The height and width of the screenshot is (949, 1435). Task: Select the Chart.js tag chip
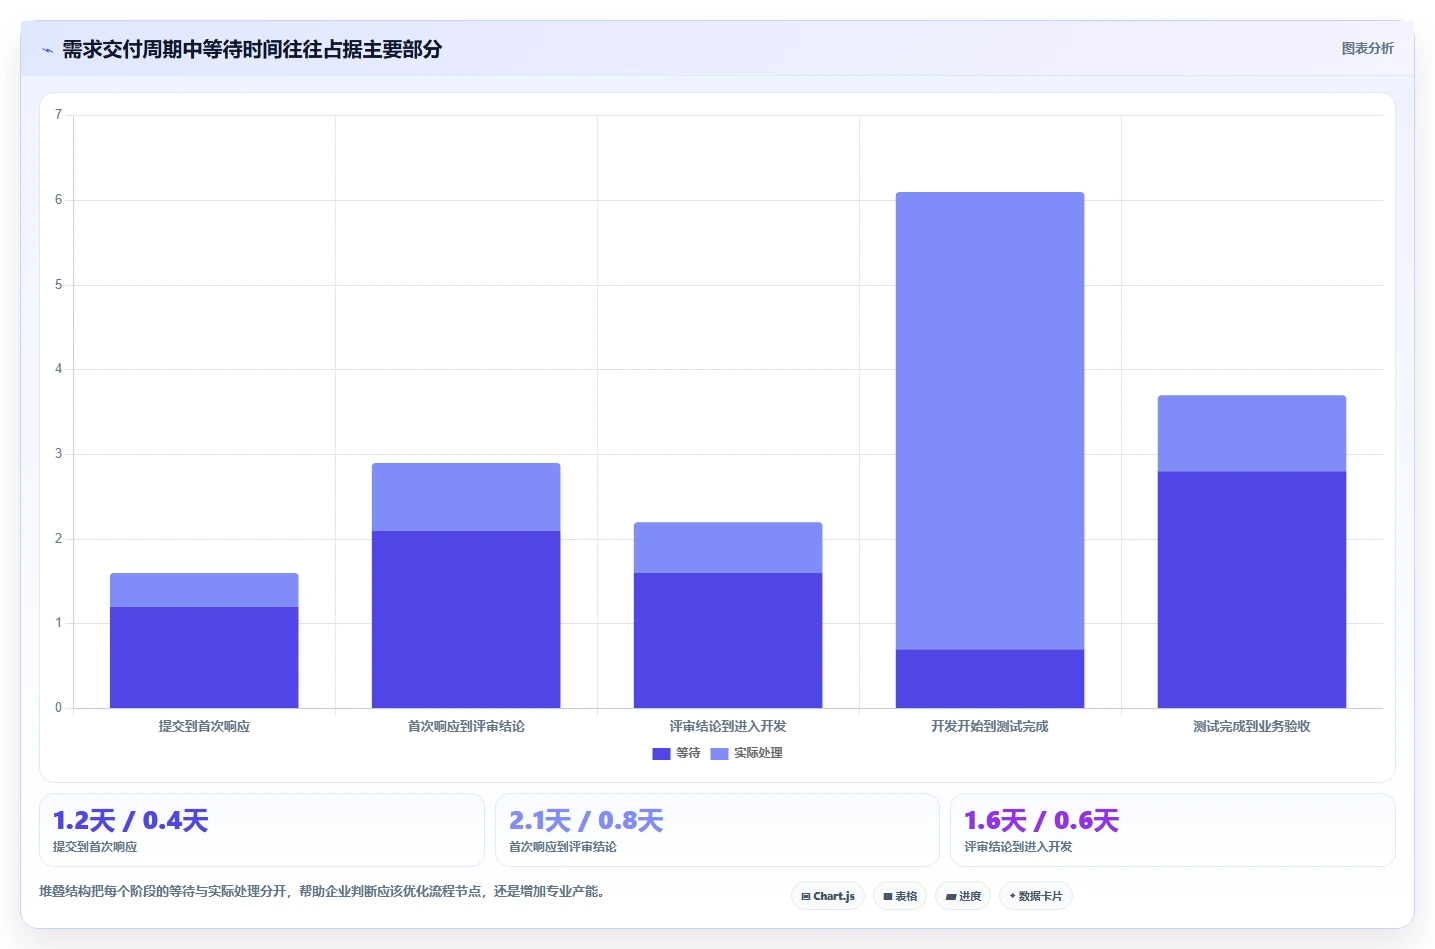pos(828,896)
